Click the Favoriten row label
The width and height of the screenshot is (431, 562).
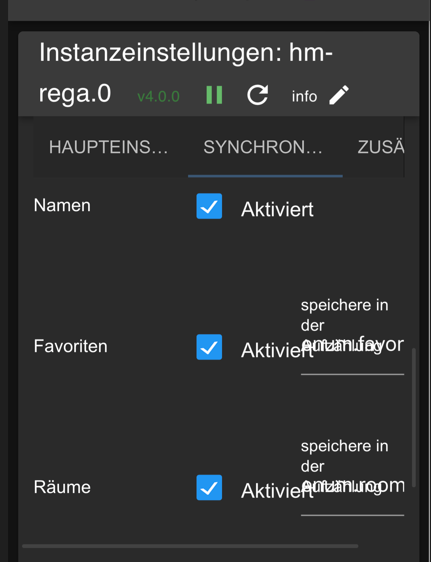coord(71,346)
